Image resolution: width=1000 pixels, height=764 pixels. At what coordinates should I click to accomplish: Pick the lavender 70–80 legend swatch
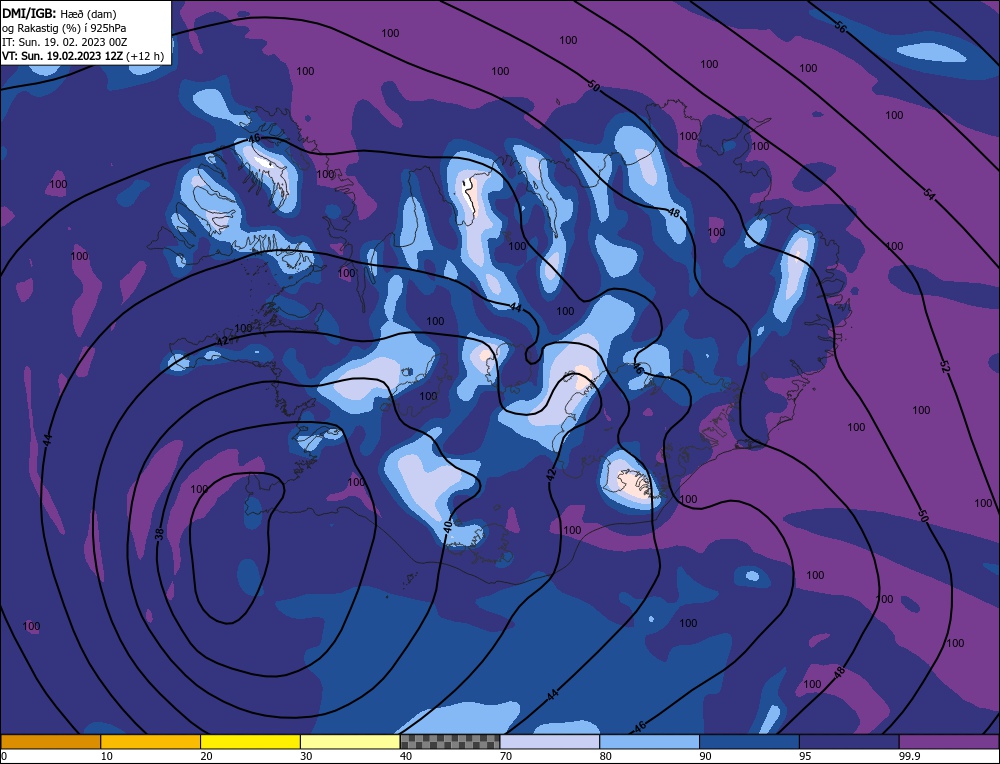coord(550,741)
